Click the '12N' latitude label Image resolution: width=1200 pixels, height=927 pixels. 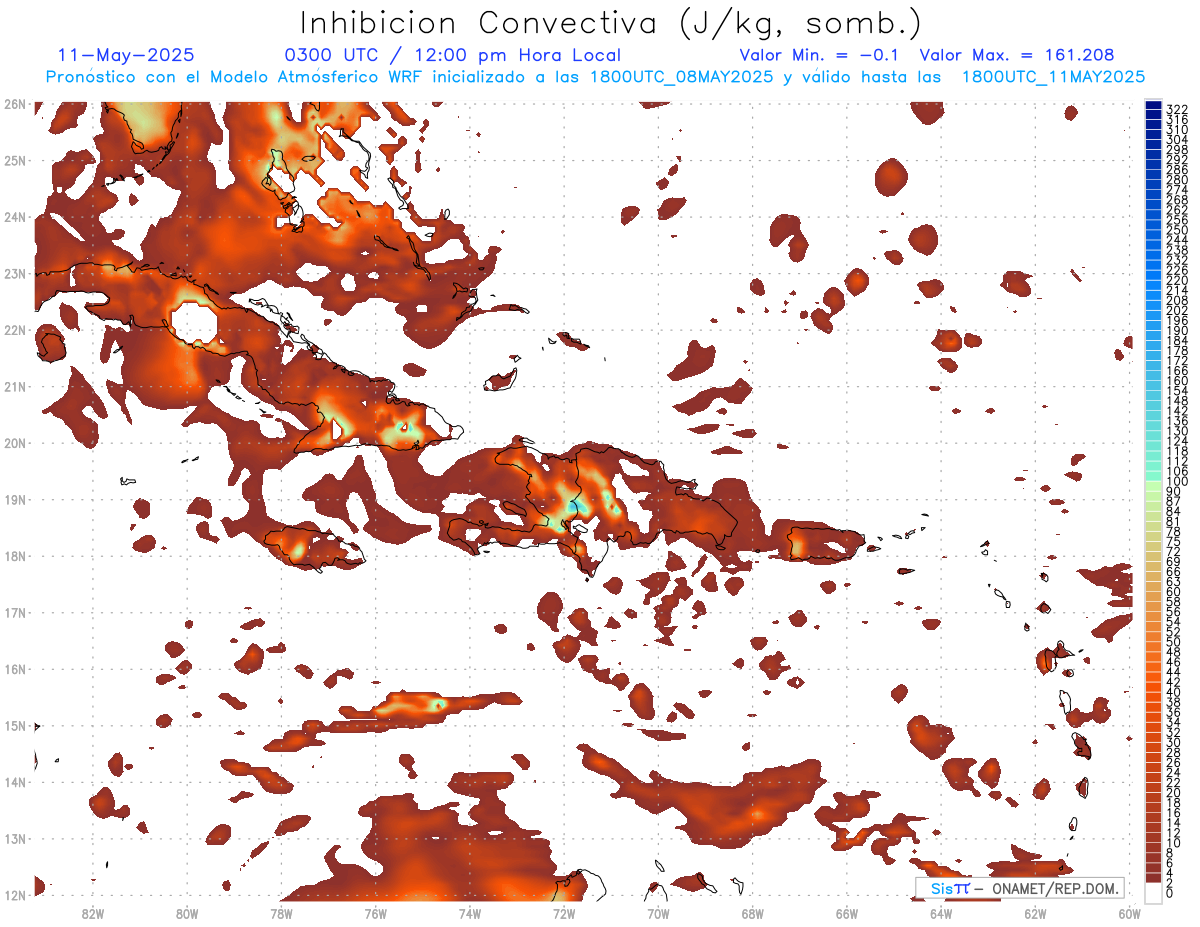click(14, 895)
